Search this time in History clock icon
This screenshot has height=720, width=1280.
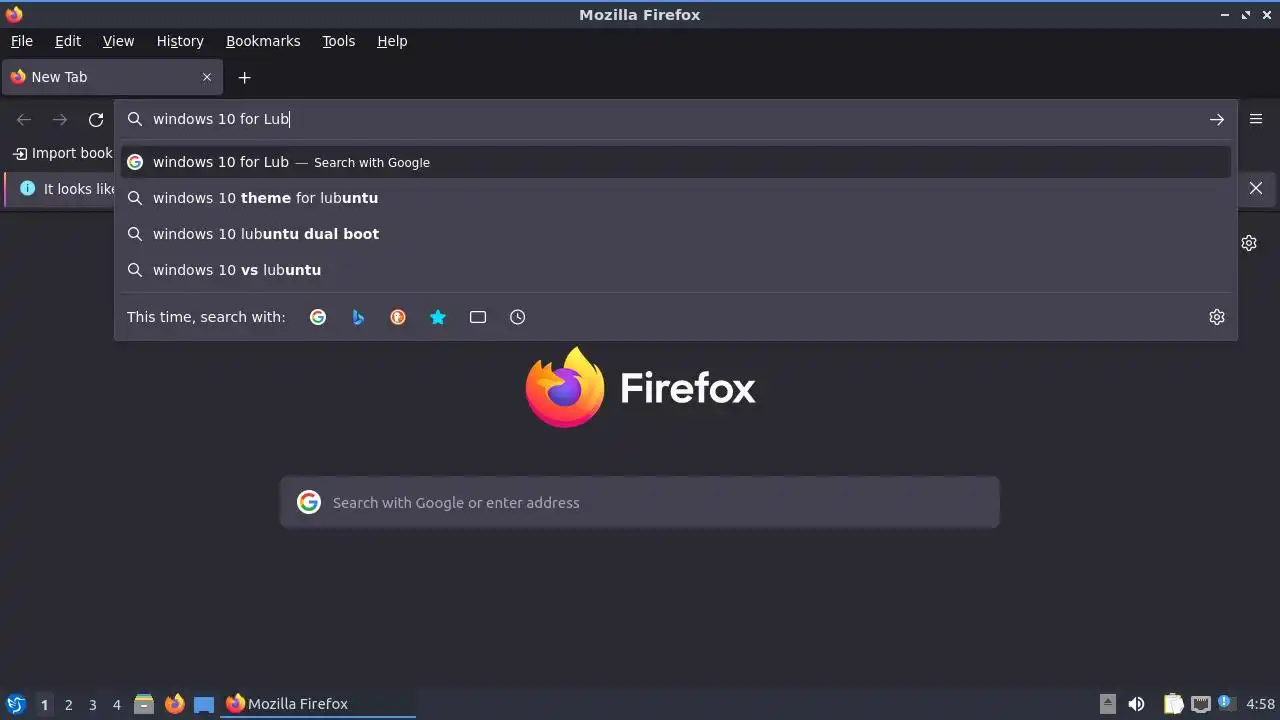coord(517,317)
